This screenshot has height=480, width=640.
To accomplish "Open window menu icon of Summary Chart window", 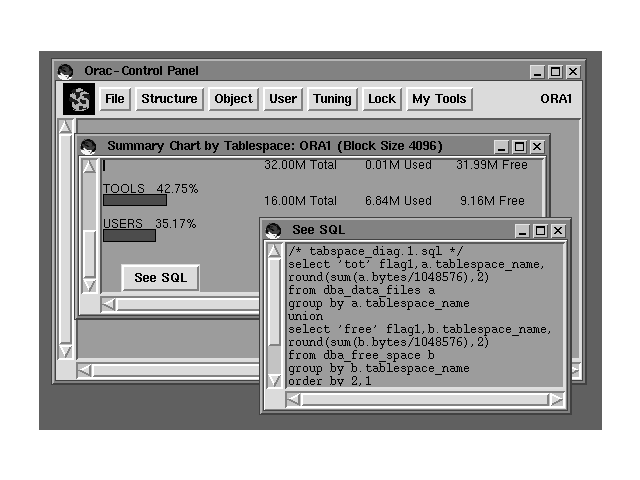I will [88, 146].
